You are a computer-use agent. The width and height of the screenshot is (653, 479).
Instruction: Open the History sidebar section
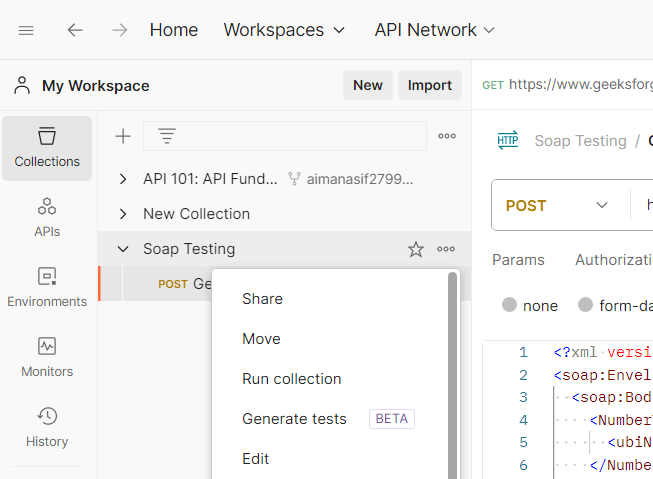(47, 428)
